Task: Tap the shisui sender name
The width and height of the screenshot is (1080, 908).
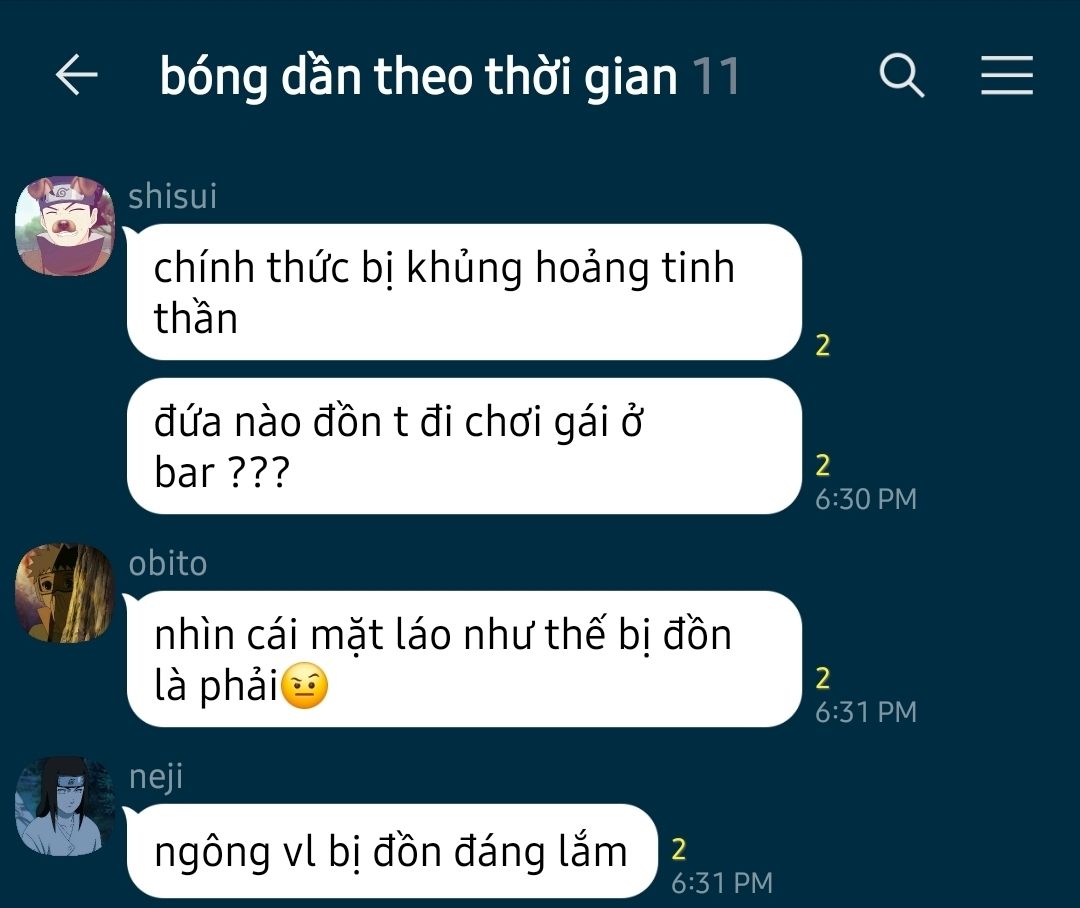Action: 172,196
